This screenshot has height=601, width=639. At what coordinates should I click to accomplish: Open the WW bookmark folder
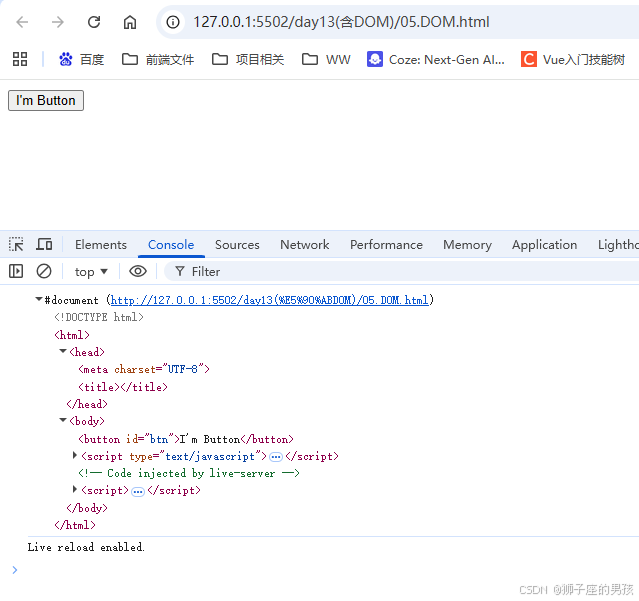326,59
